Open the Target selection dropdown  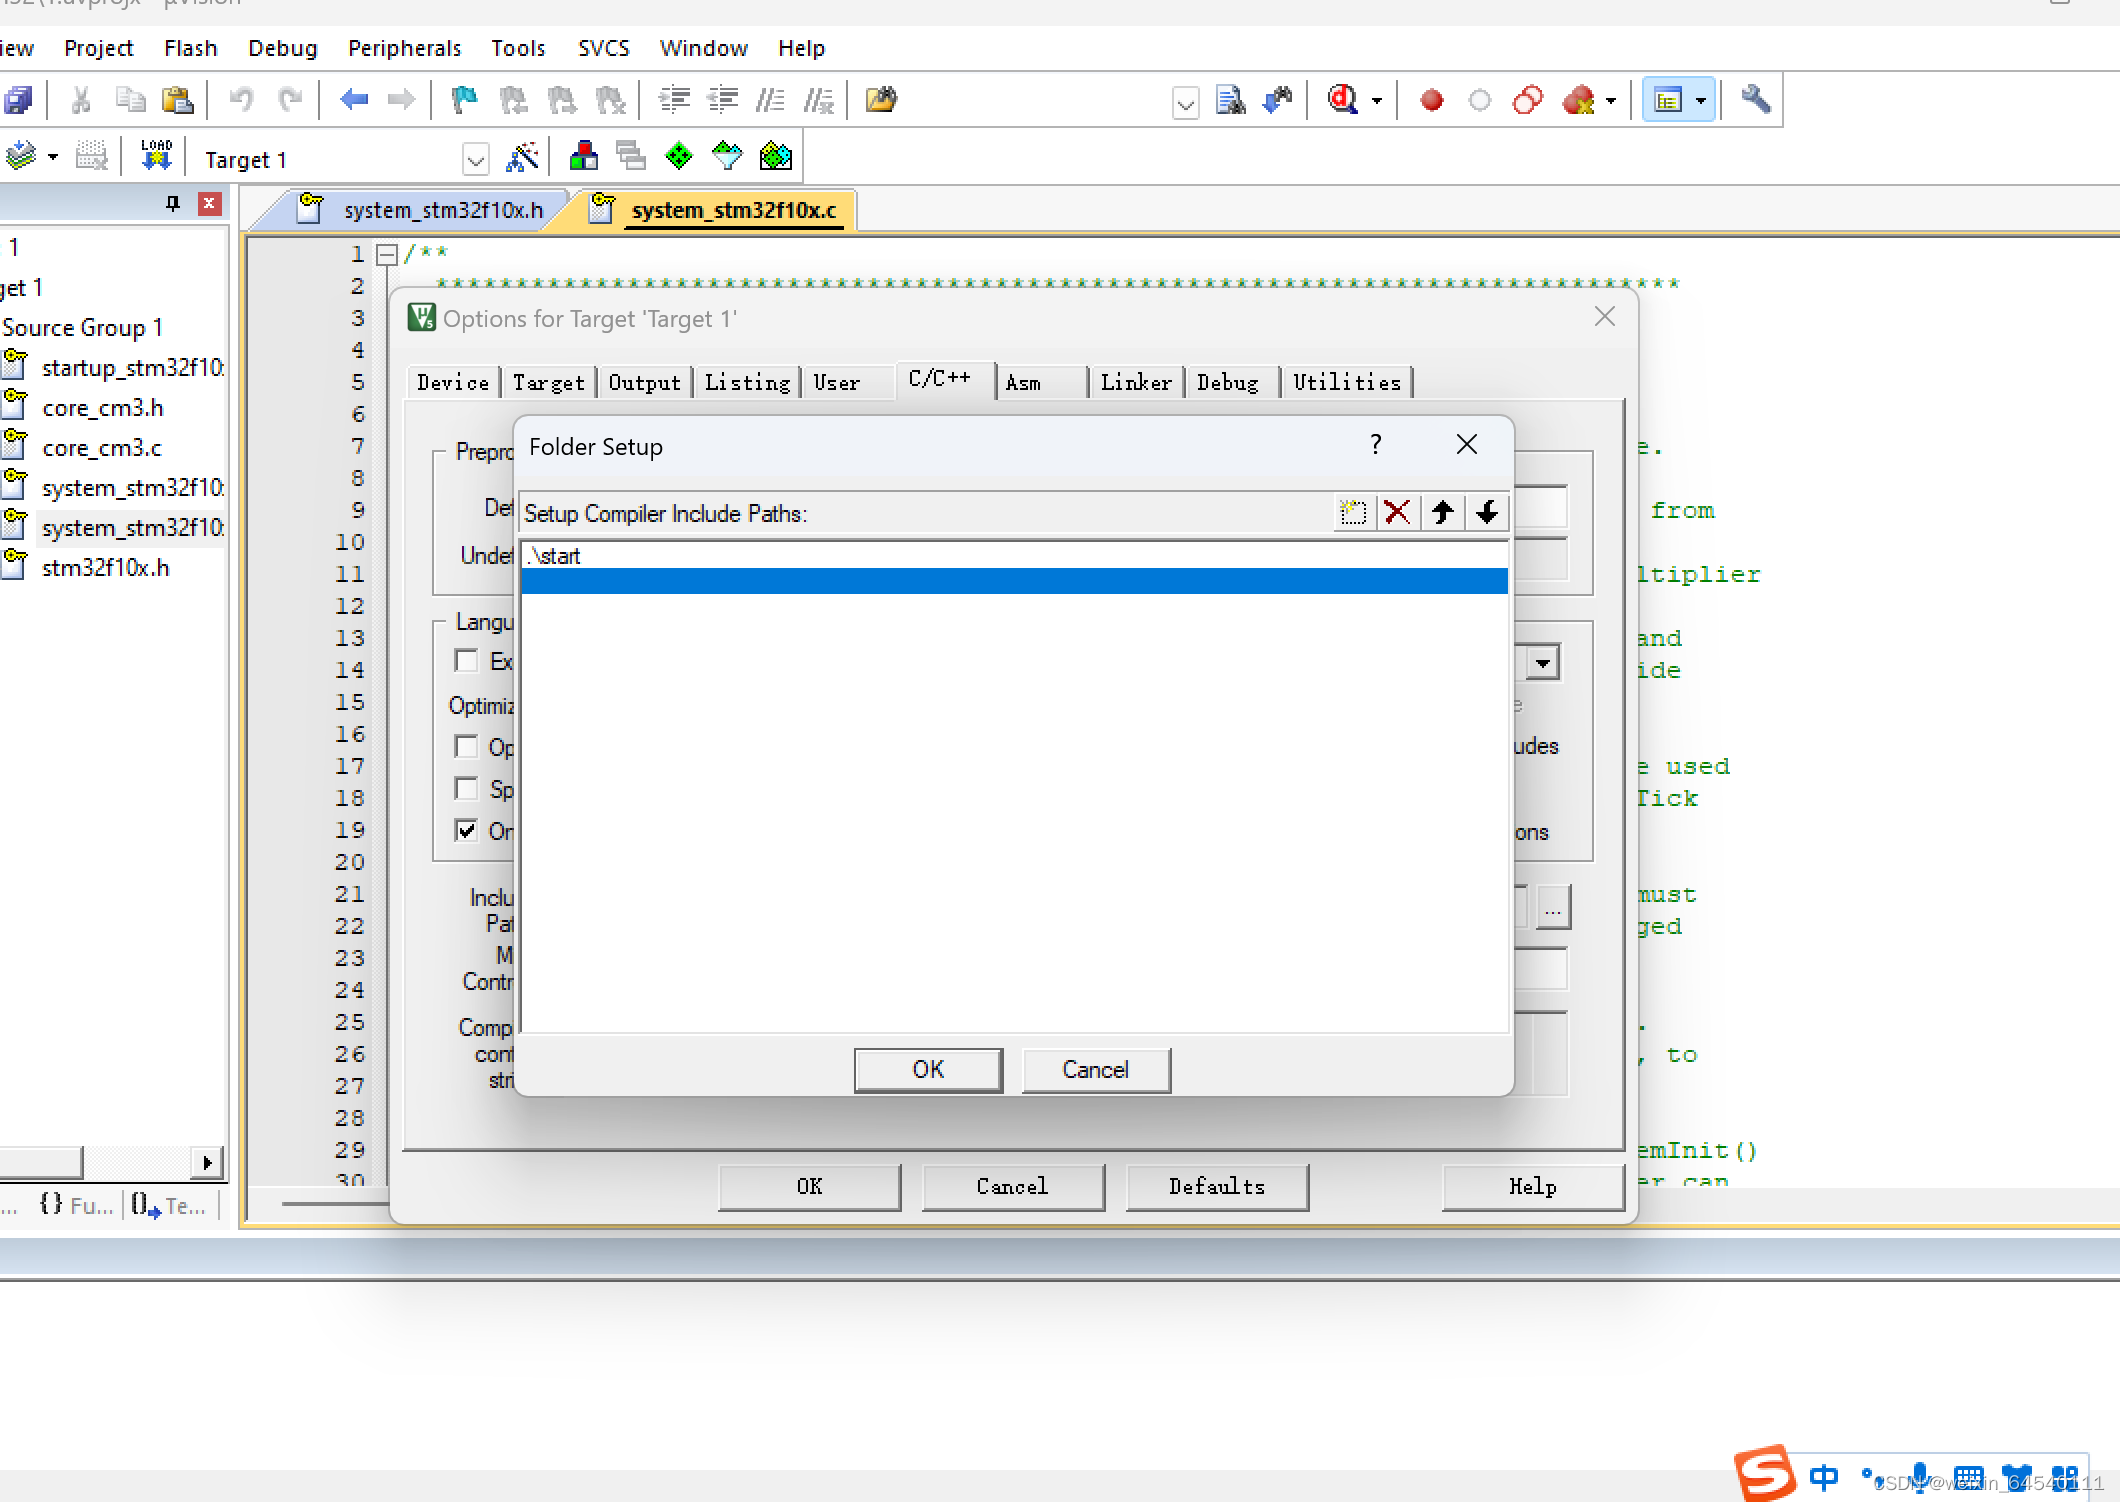pos(475,159)
